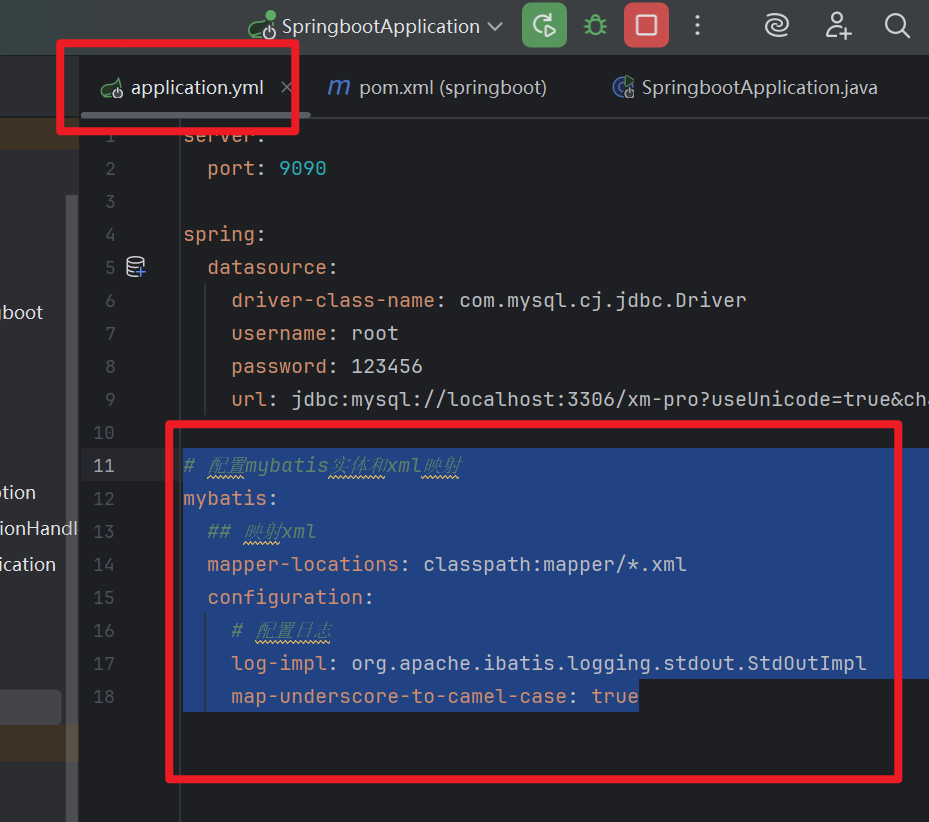
Task: Click line number 18 in gutter
Action: pos(104,697)
